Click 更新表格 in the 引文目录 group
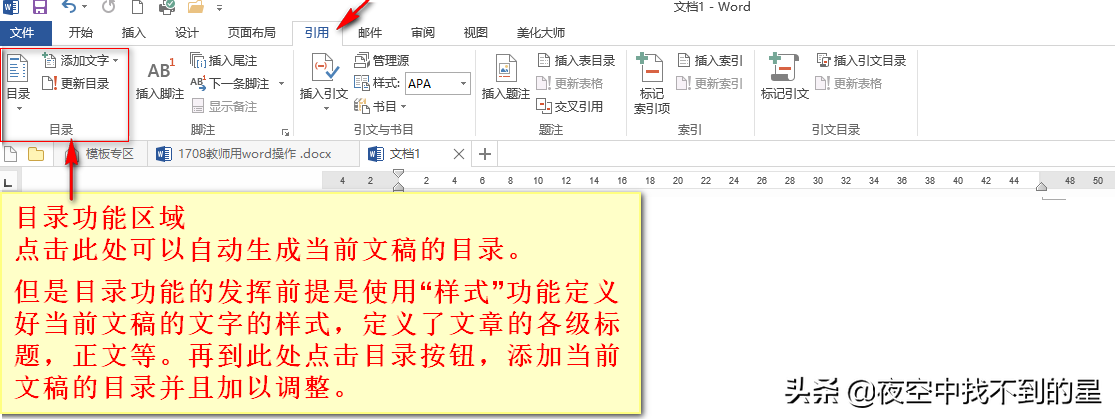Image resolution: width=1115 pixels, height=419 pixels. [850, 84]
